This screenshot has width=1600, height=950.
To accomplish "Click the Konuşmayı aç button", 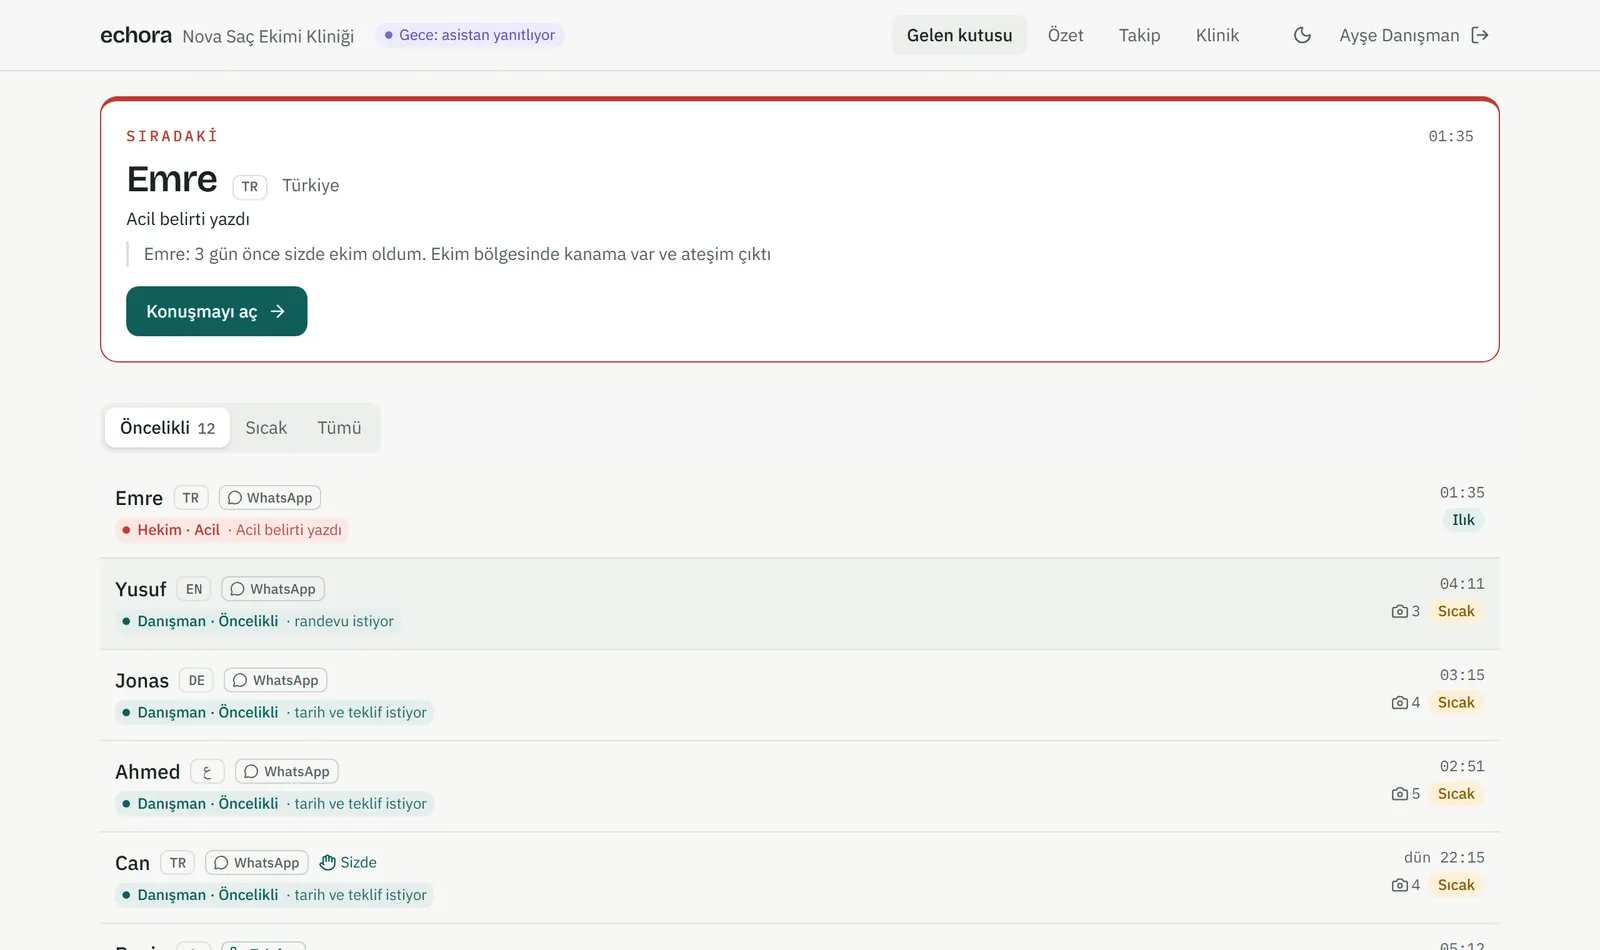I will (x=216, y=311).
